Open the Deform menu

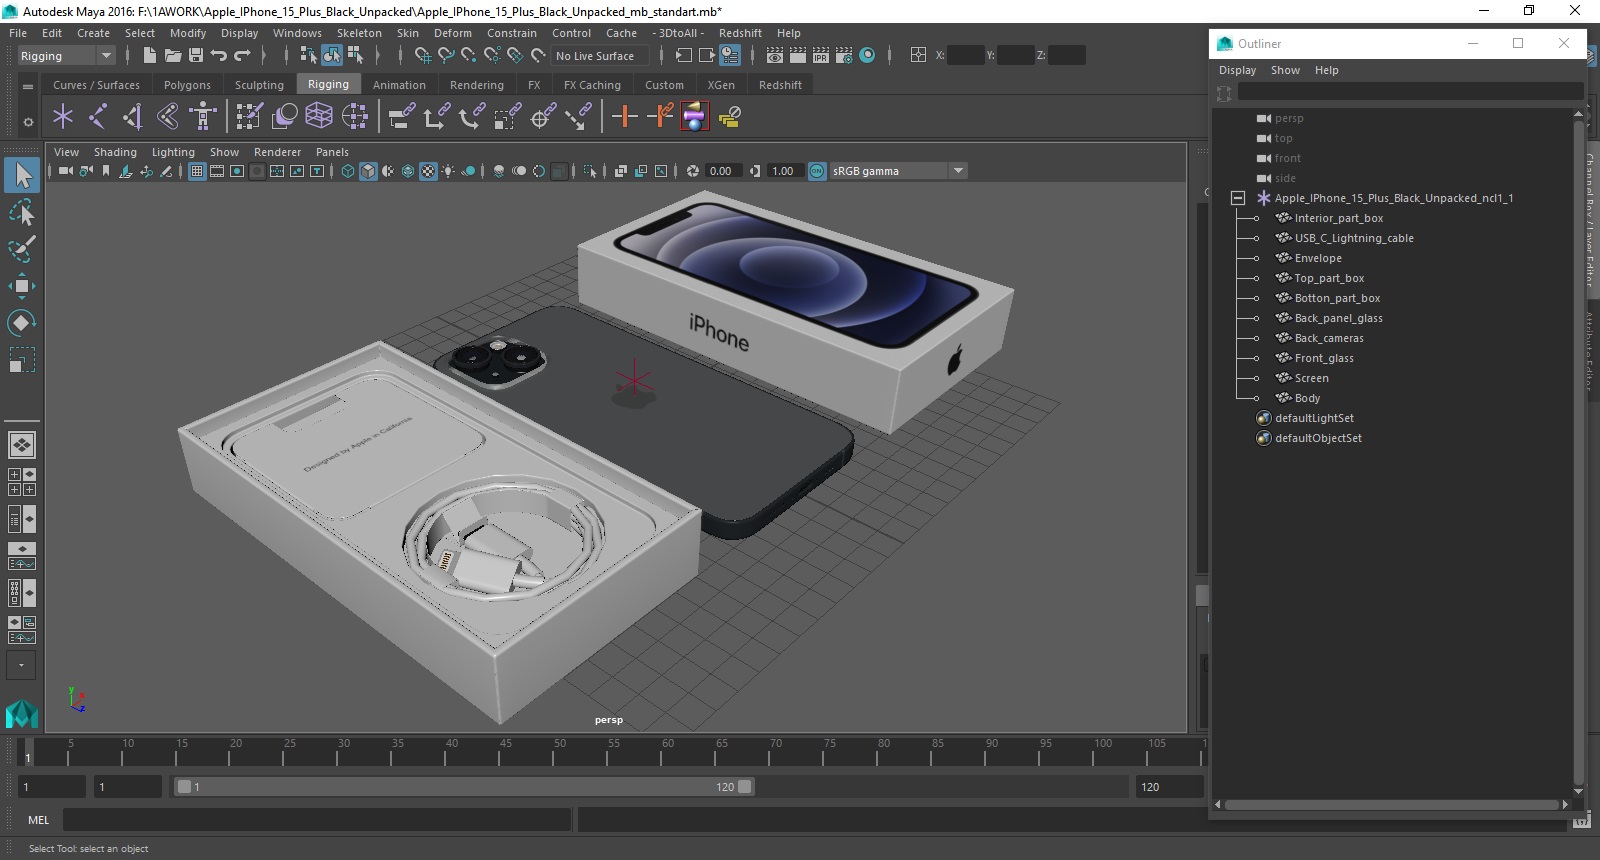click(452, 33)
